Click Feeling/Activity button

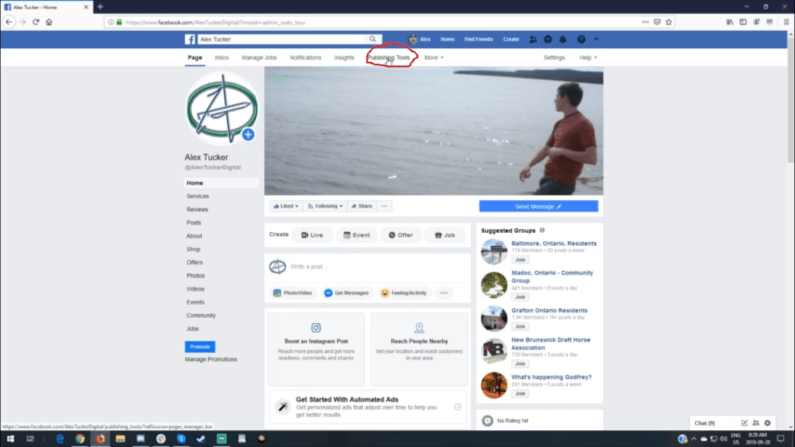click(x=404, y=293)
